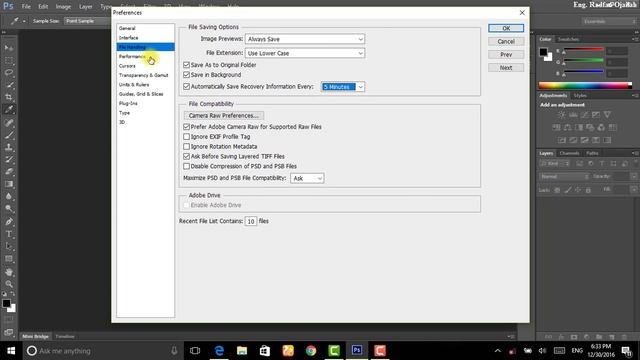This screenshot has width=640, height=360.
Task: Switch to the Styles tab
Action: 580,96
